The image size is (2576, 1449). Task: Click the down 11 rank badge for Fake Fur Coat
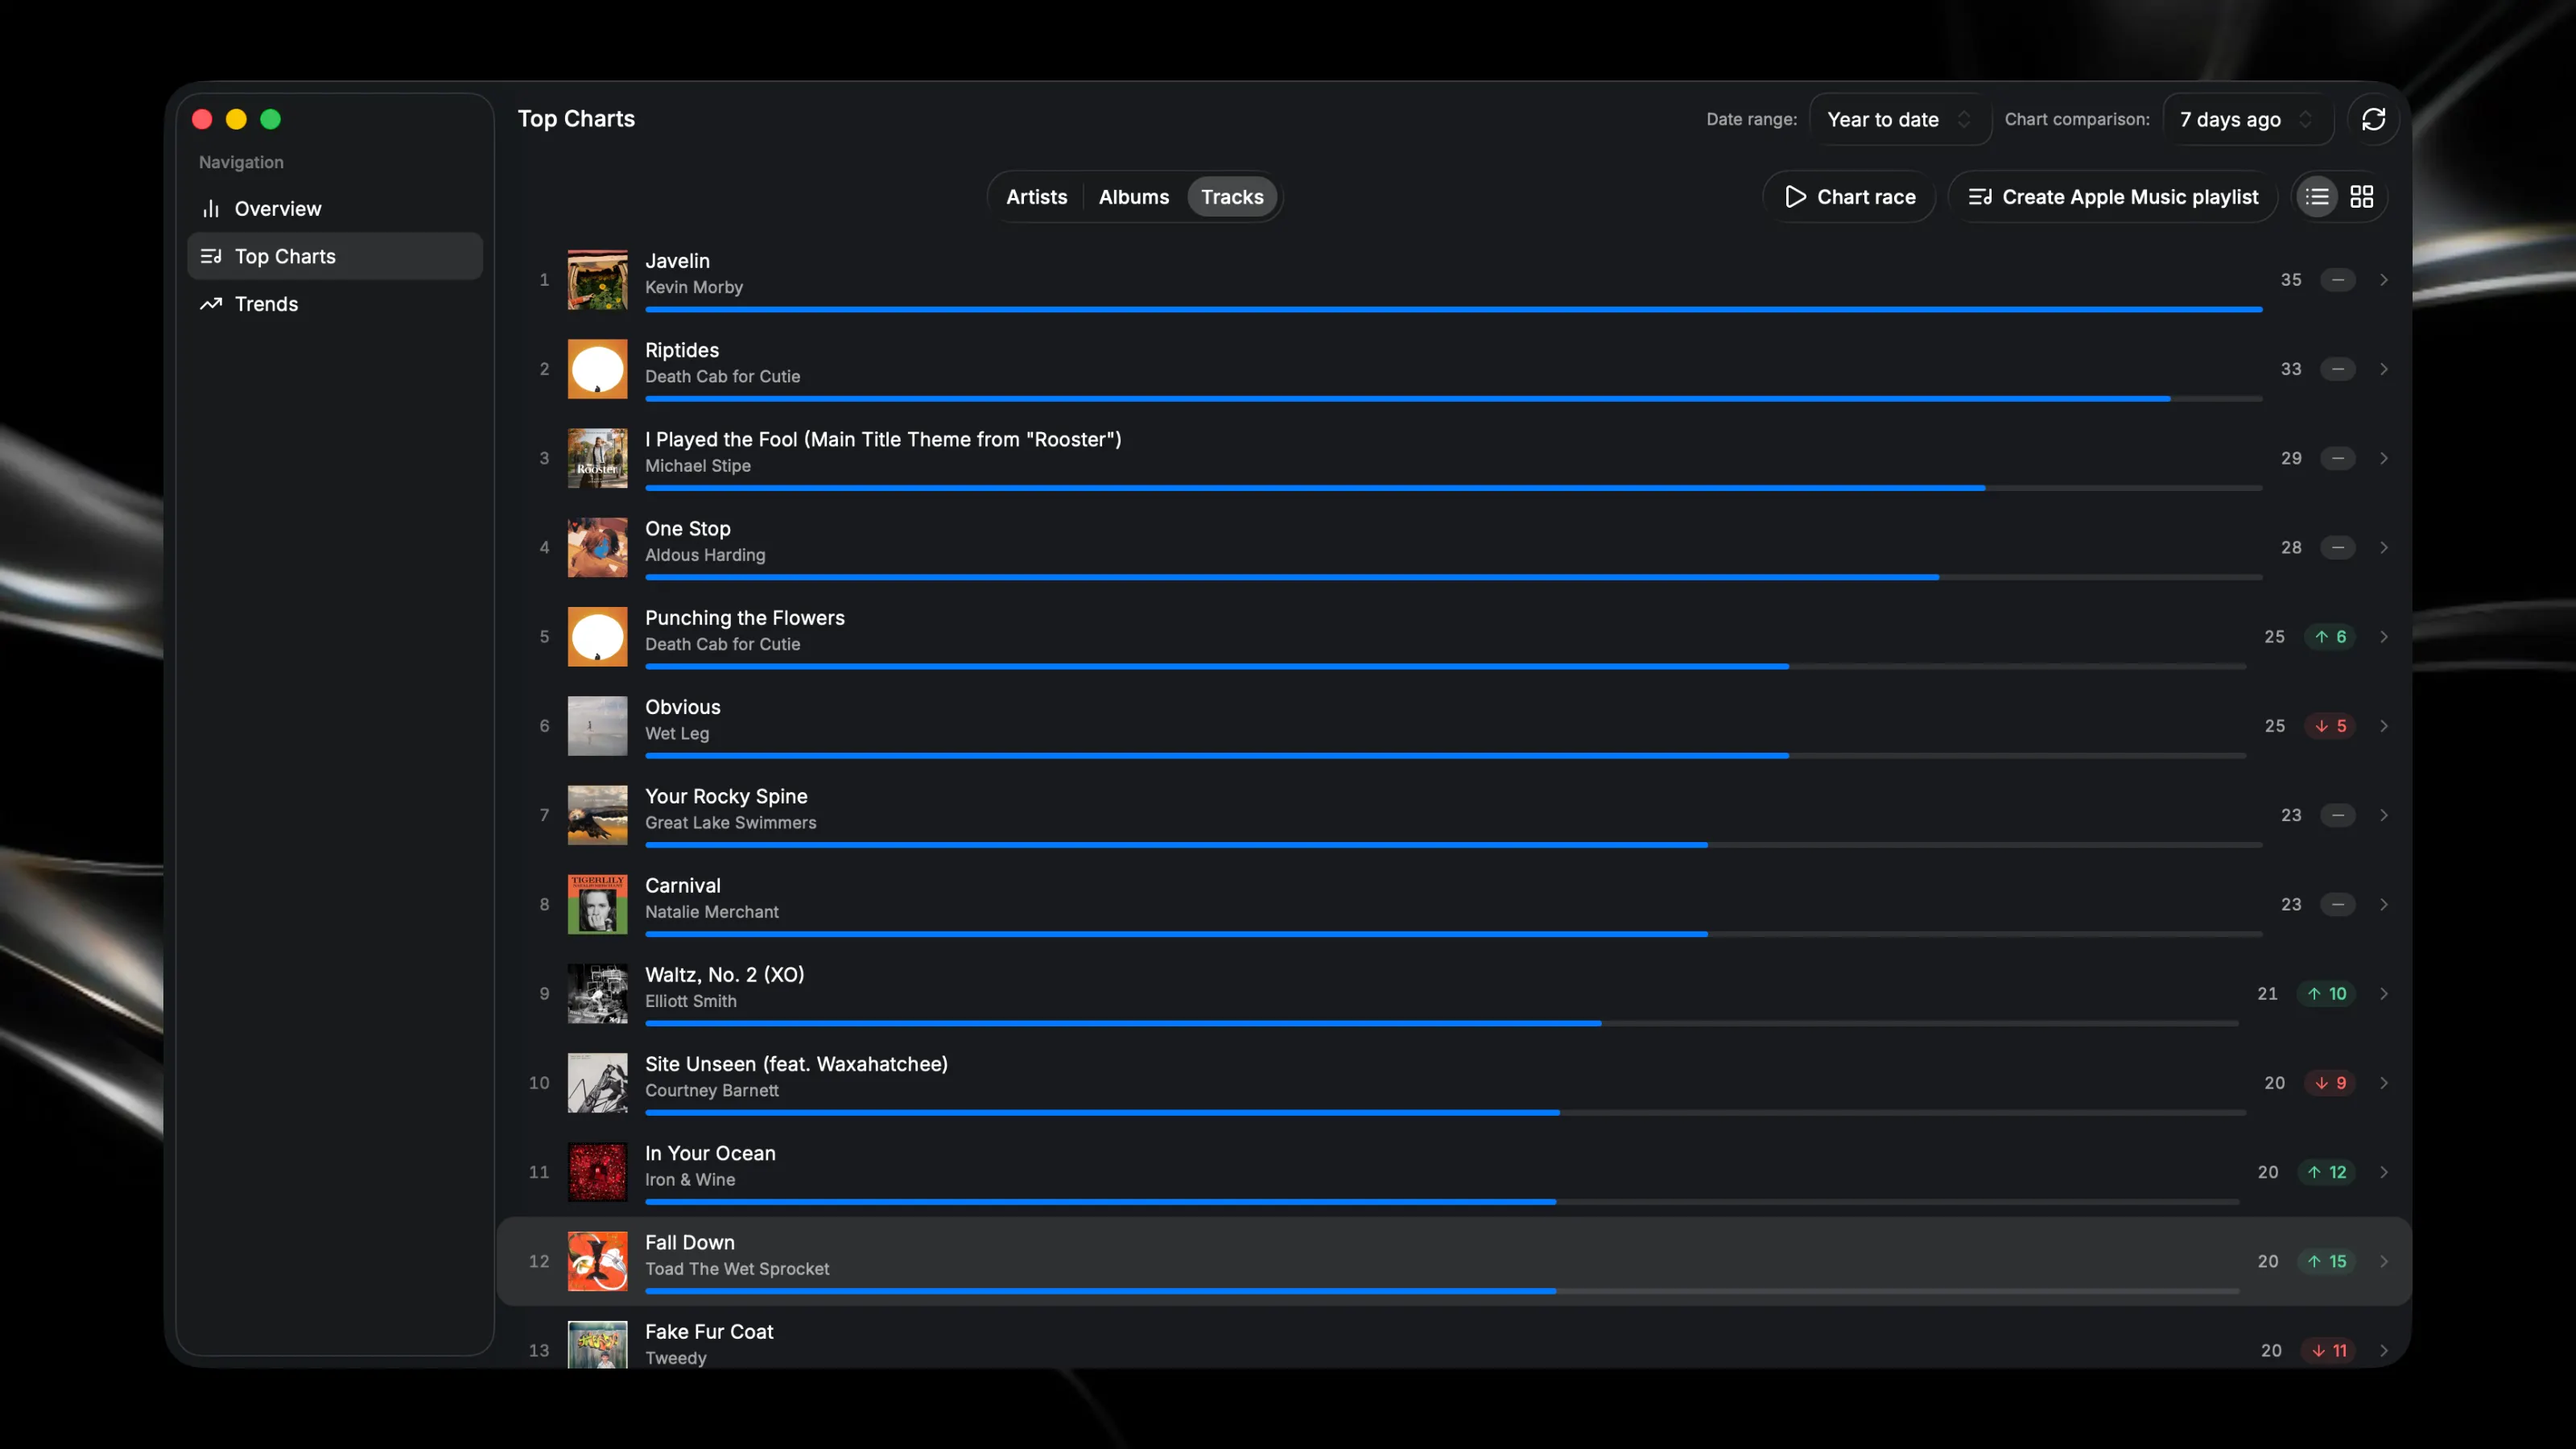[x=2328, y=1351]
